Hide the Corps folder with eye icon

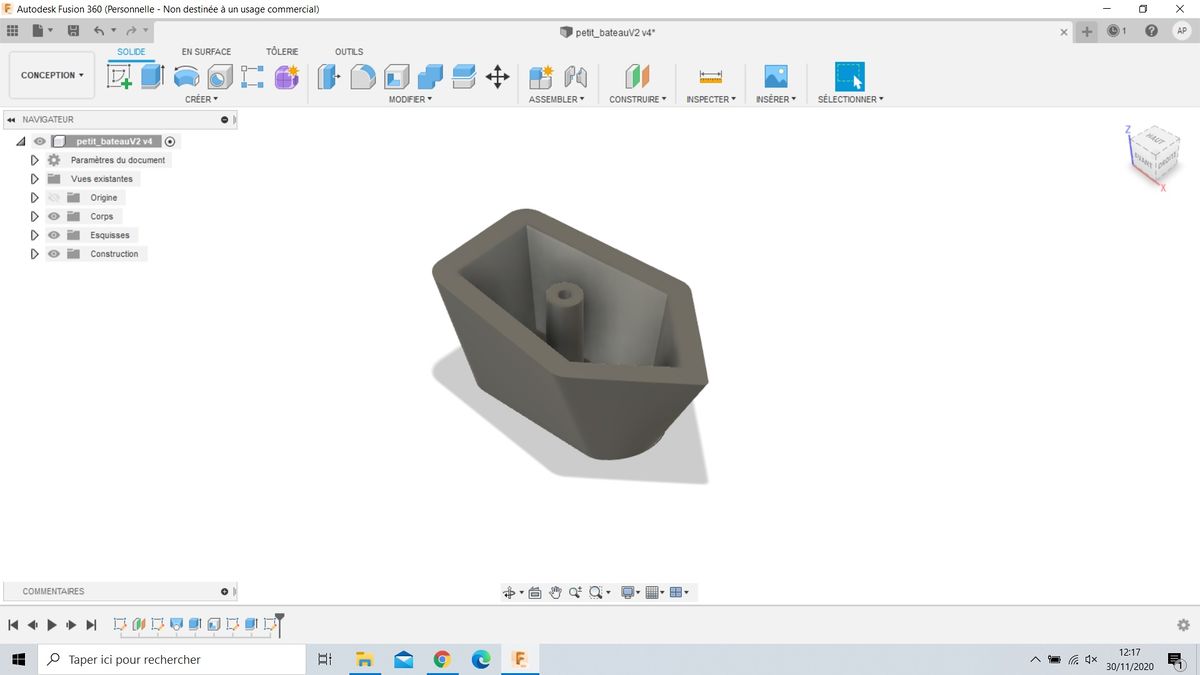pyautogui.click(x=54, y=216)
